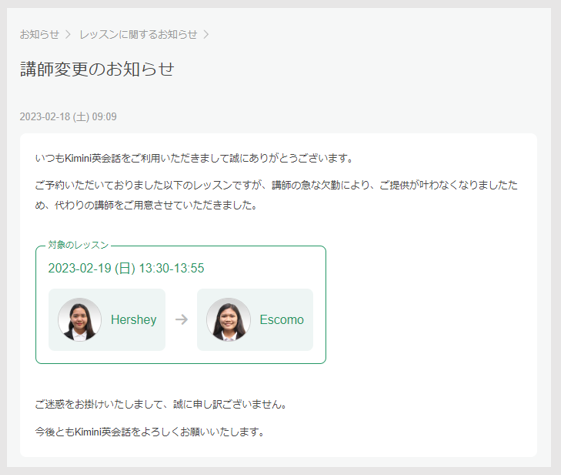The image size is (561, 475).
Task: Click the chevron right after お知らせ
Action: coord(68,34)
